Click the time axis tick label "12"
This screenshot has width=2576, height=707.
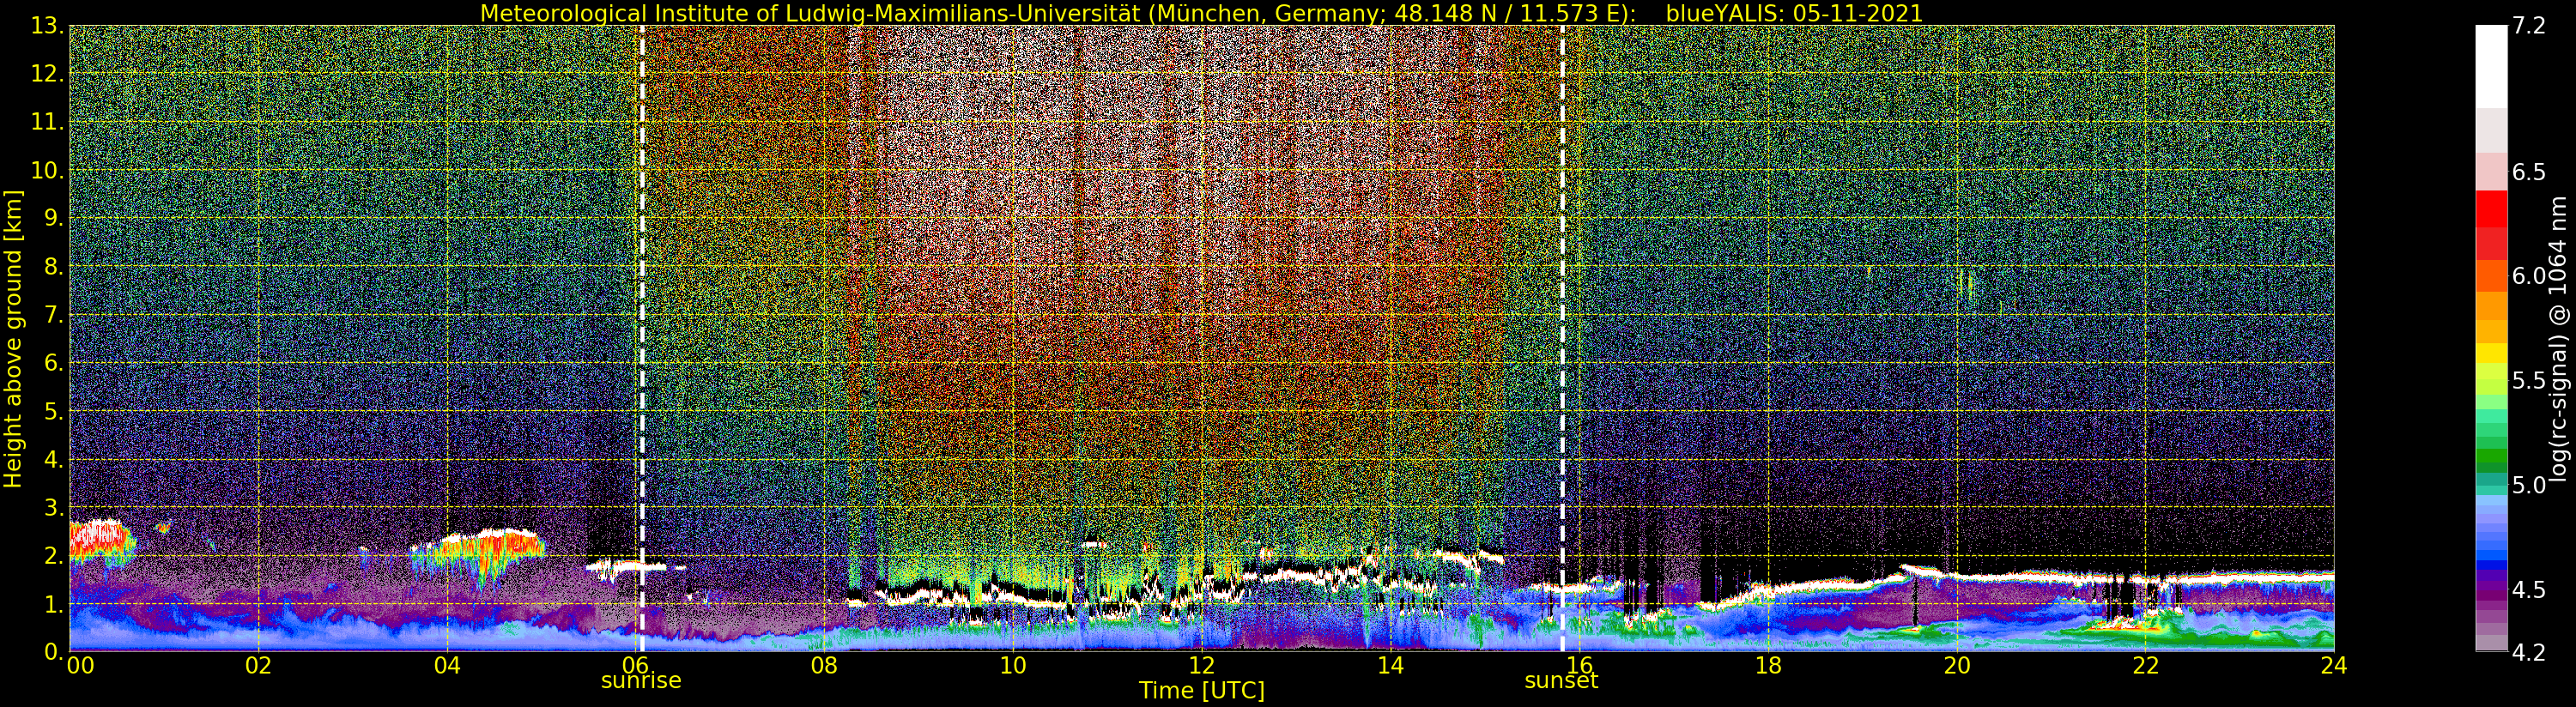(1201, 665)
